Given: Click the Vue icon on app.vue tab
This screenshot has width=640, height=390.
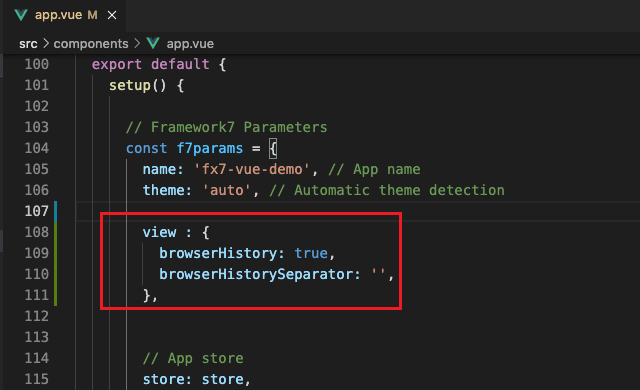Looking at the screenshot, I should [21, 15].
